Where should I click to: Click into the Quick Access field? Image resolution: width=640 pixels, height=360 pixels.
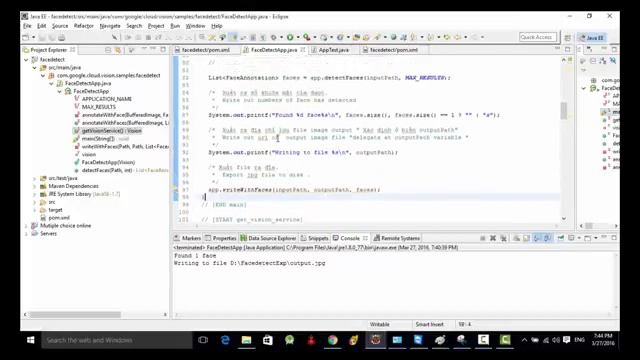coord(538,37)
